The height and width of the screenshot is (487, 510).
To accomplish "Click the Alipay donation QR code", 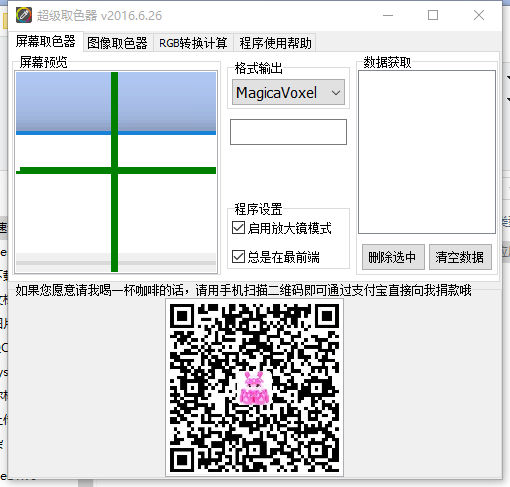I will [x=254, y=388].
